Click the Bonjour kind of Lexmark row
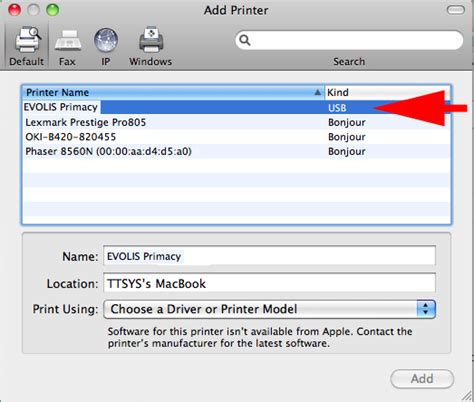 (x=347, y=122)
